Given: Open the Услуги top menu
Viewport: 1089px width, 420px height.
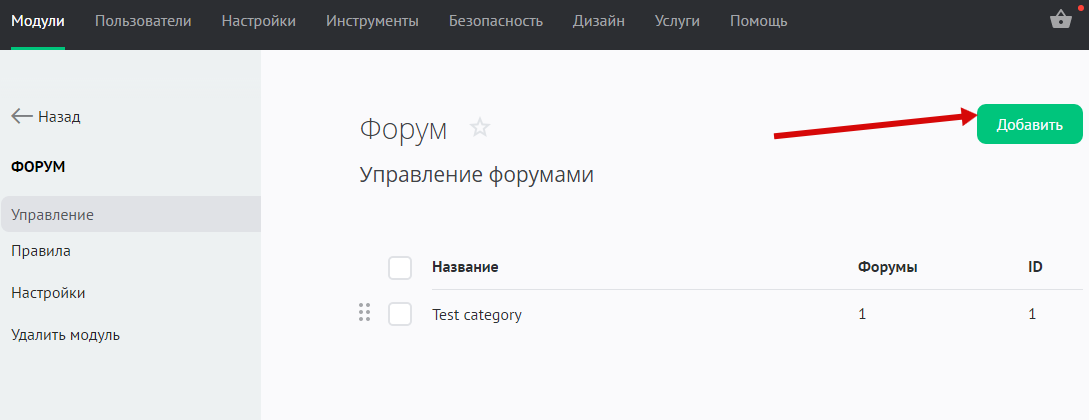Looking at the screenshot, I should click(x=677, y=21).
